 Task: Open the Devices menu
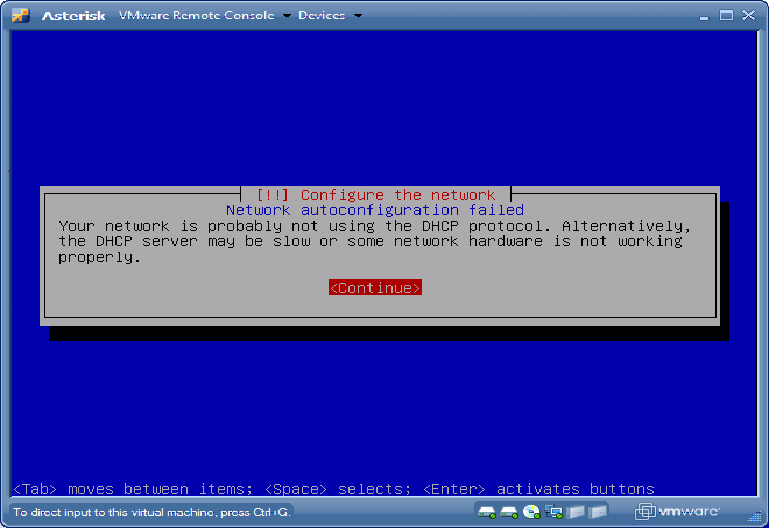click(x=322, y=15)
